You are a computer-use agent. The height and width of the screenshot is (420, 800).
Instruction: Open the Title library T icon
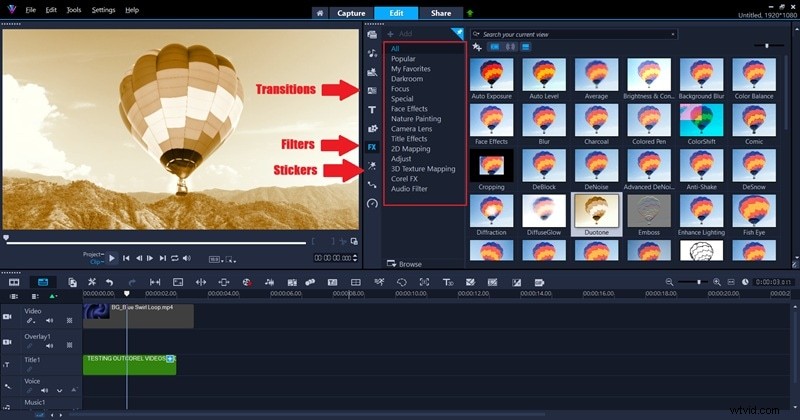pos(372,110)
